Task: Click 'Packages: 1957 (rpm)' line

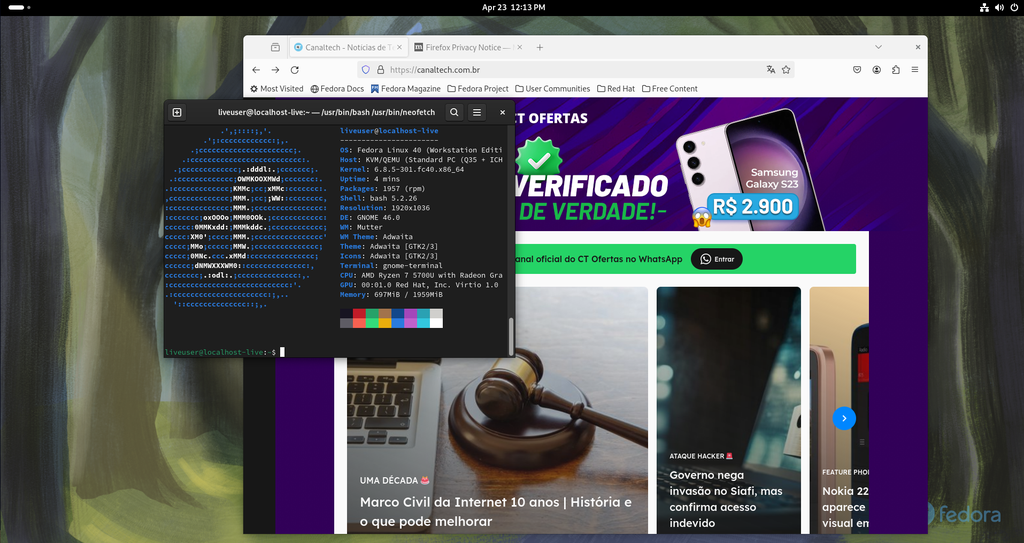Action: (383, 189)
